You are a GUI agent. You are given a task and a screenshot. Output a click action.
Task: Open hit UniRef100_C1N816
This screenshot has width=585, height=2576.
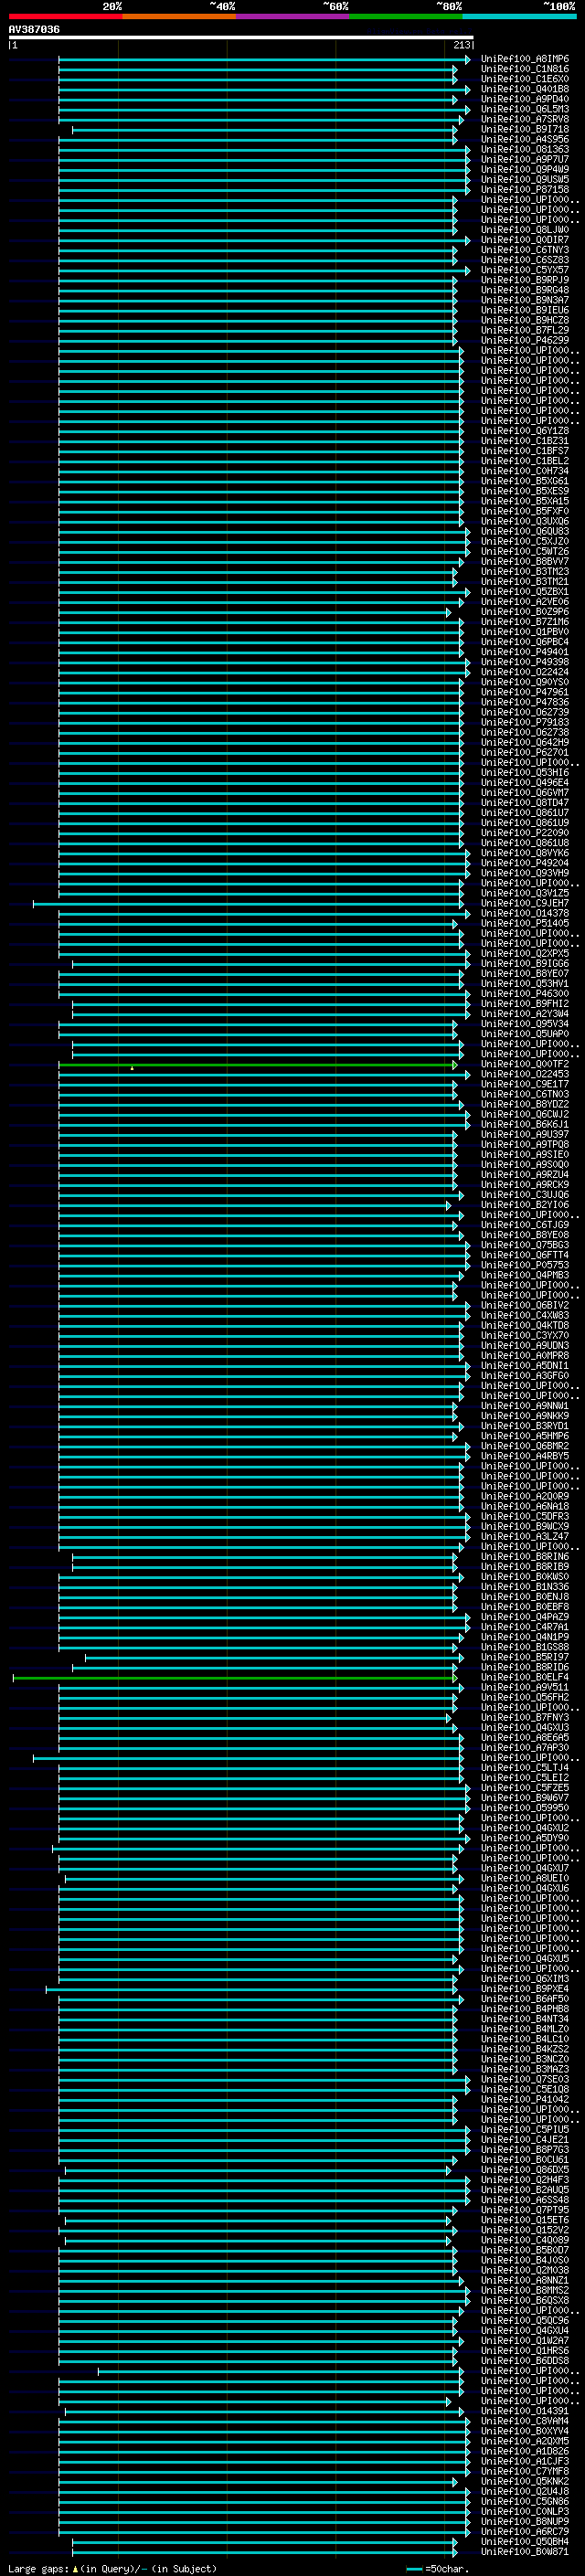pyautogui.click(x=525, y=69)
